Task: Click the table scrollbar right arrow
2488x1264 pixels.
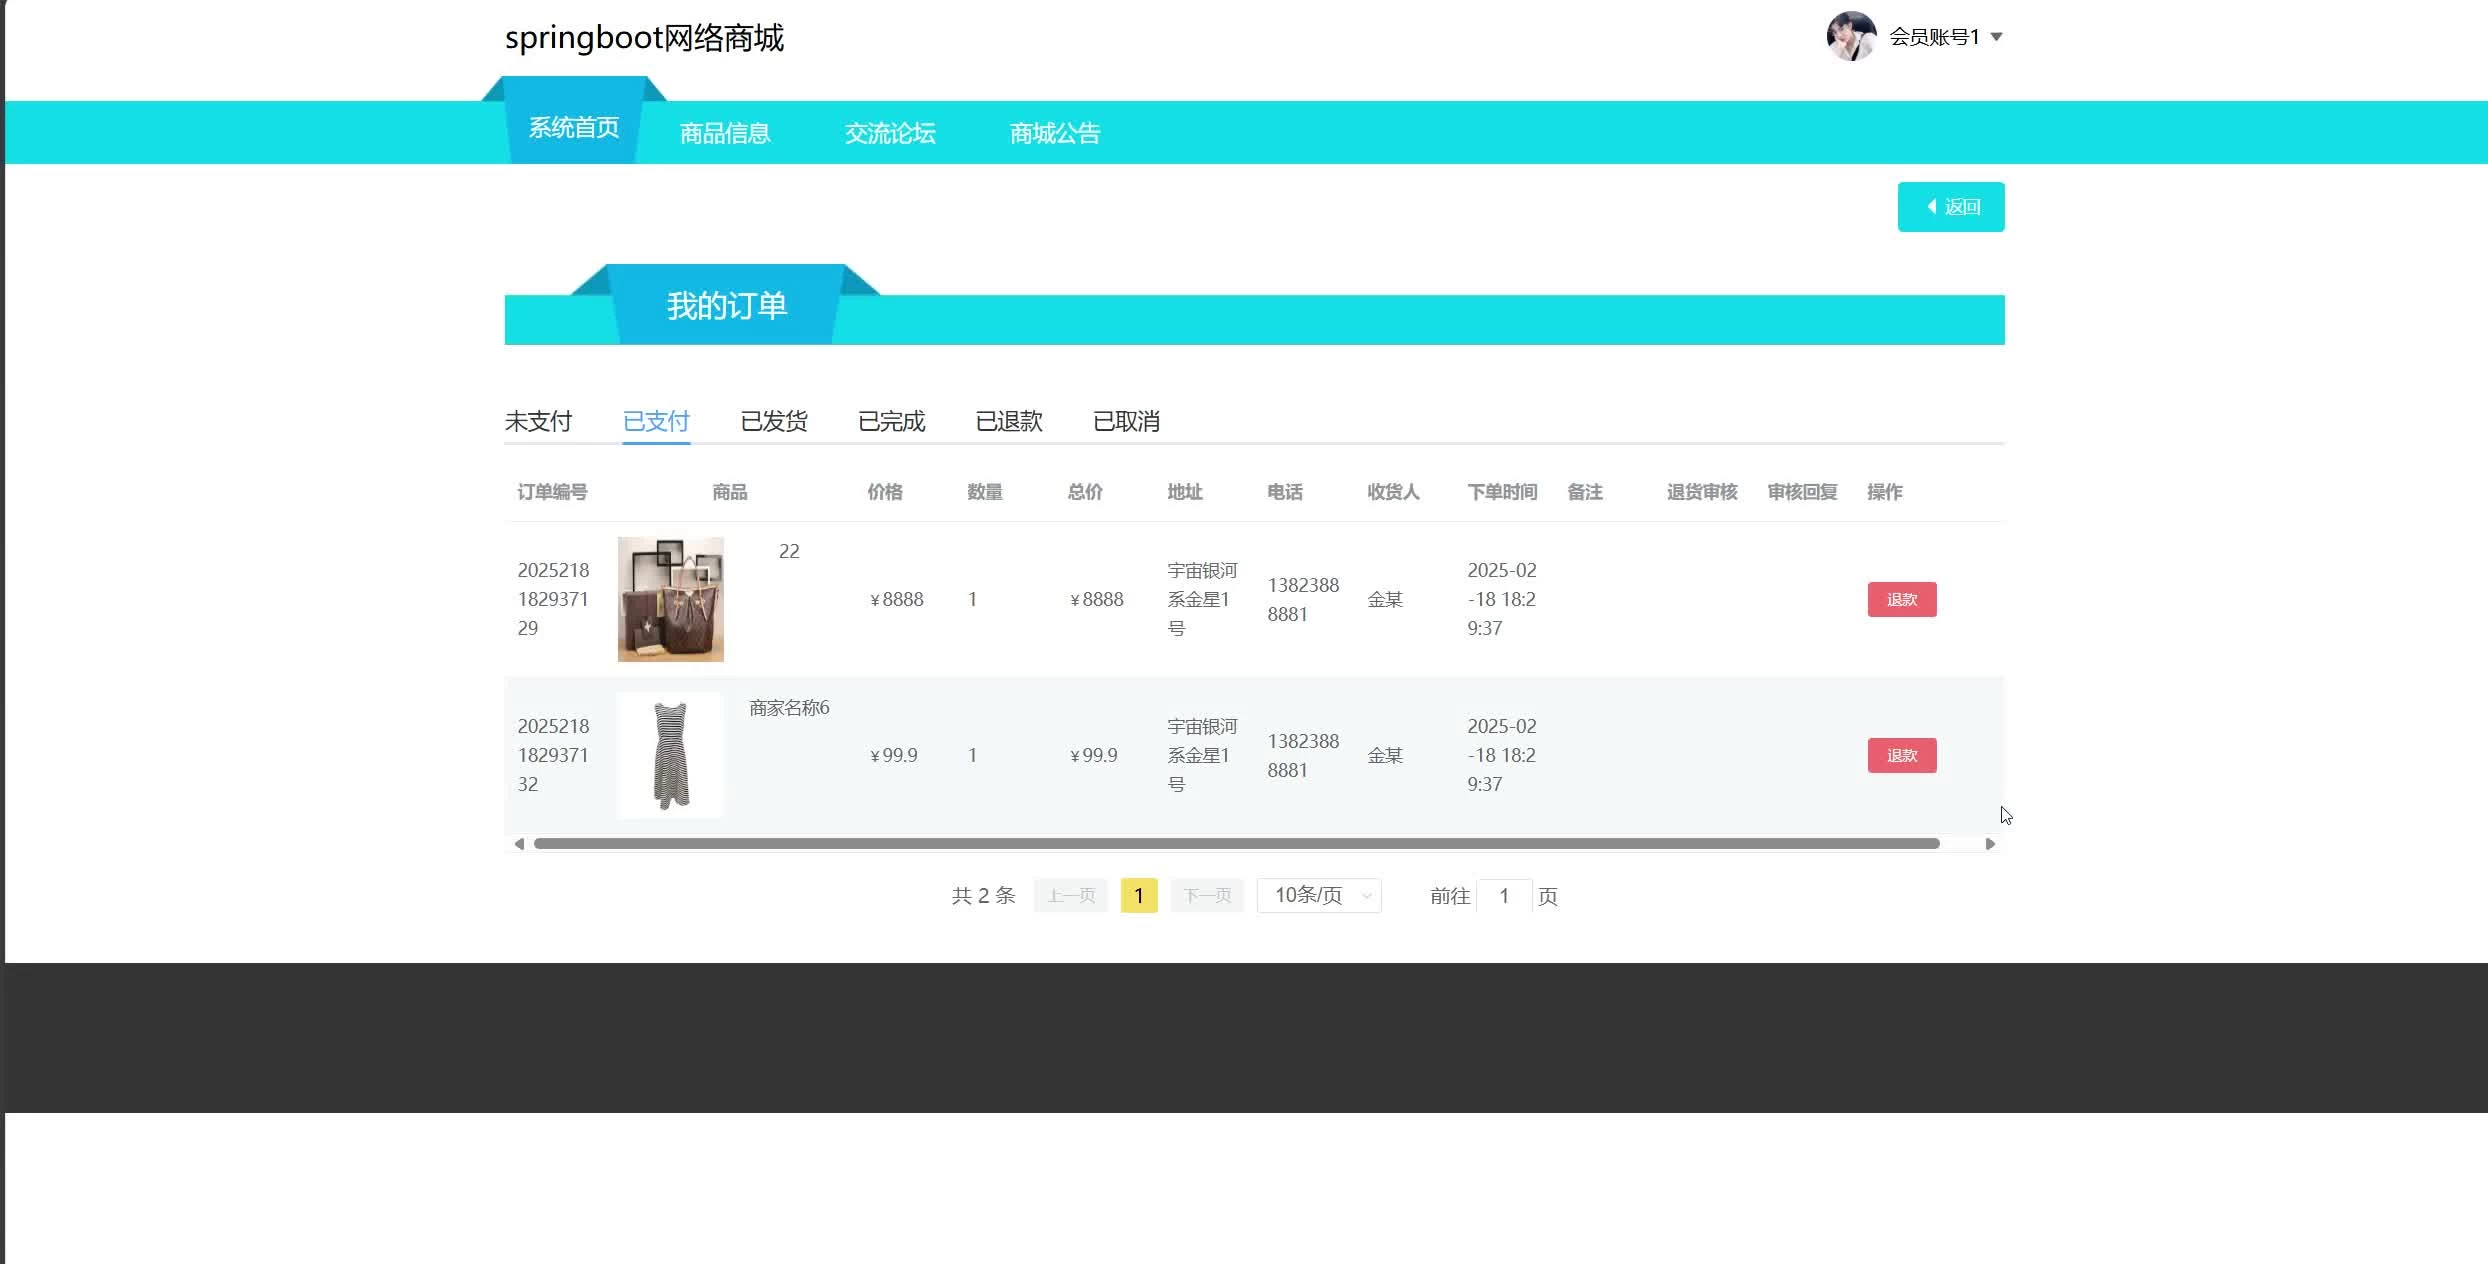Action: tap(1990, 844)
